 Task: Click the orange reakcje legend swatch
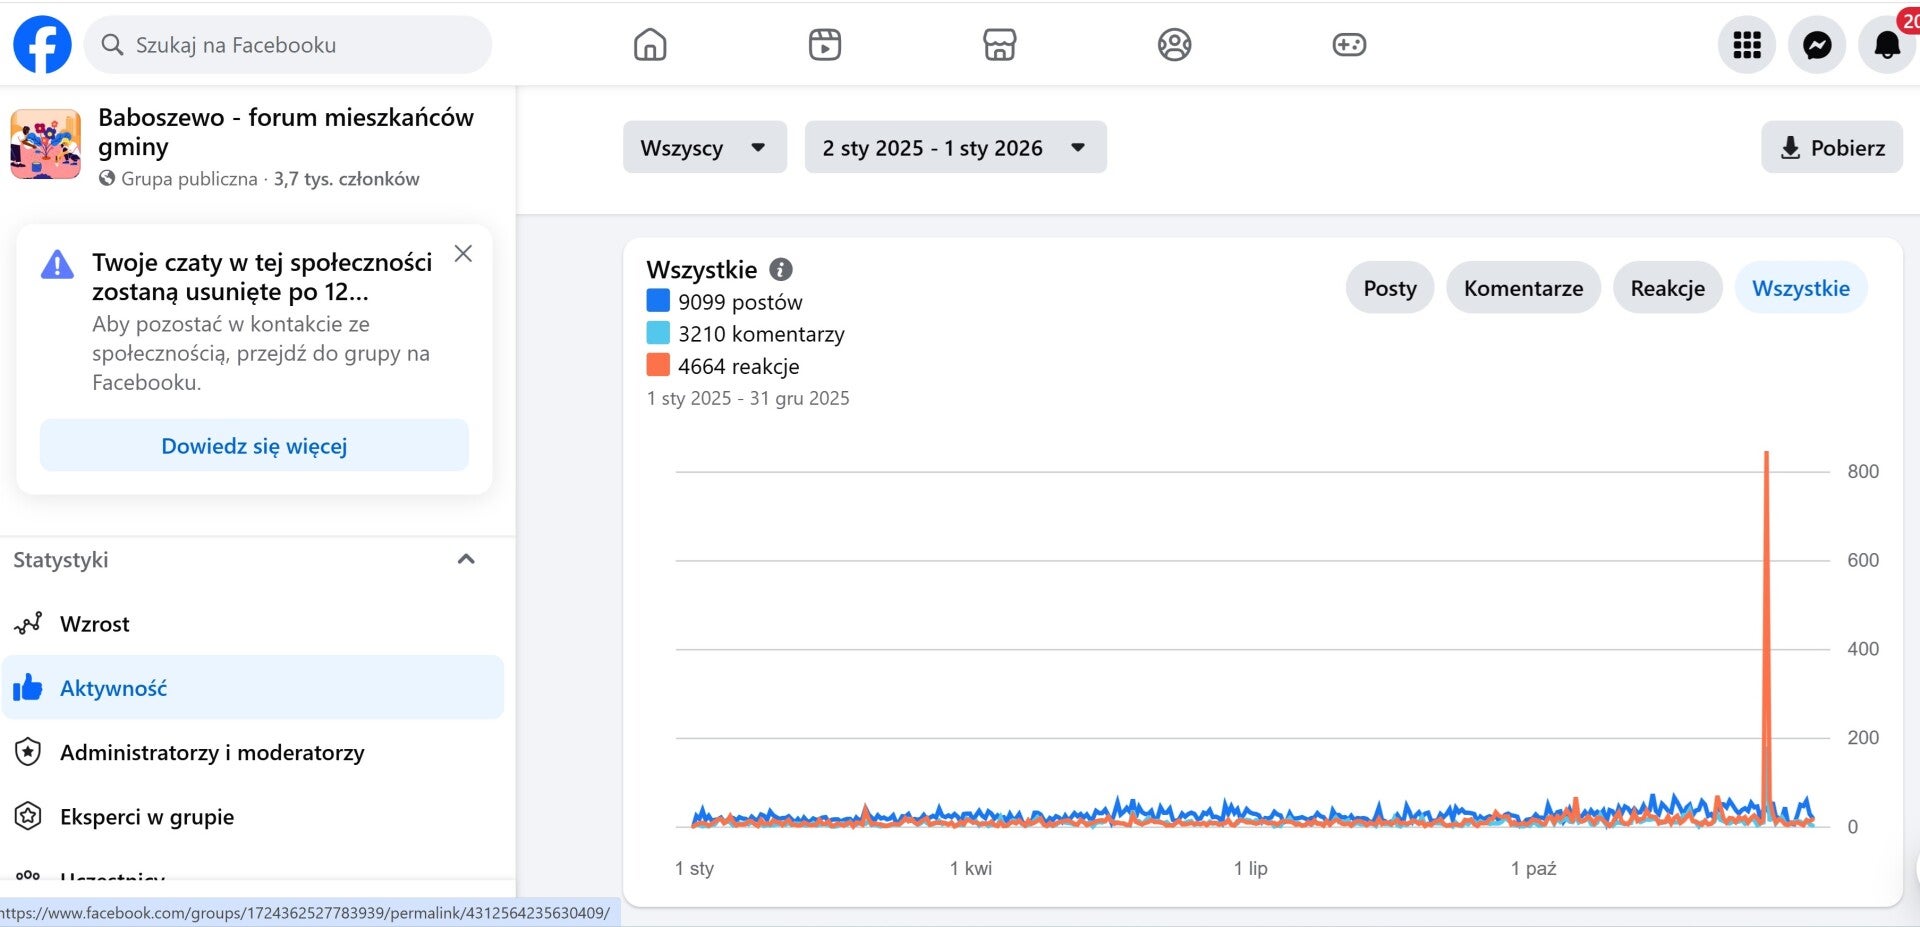658,365
